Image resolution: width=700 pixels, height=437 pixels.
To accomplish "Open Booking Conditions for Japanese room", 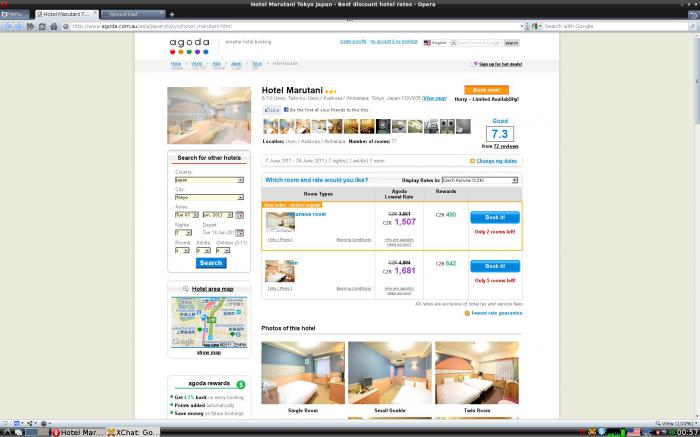I will pos(354,240).
